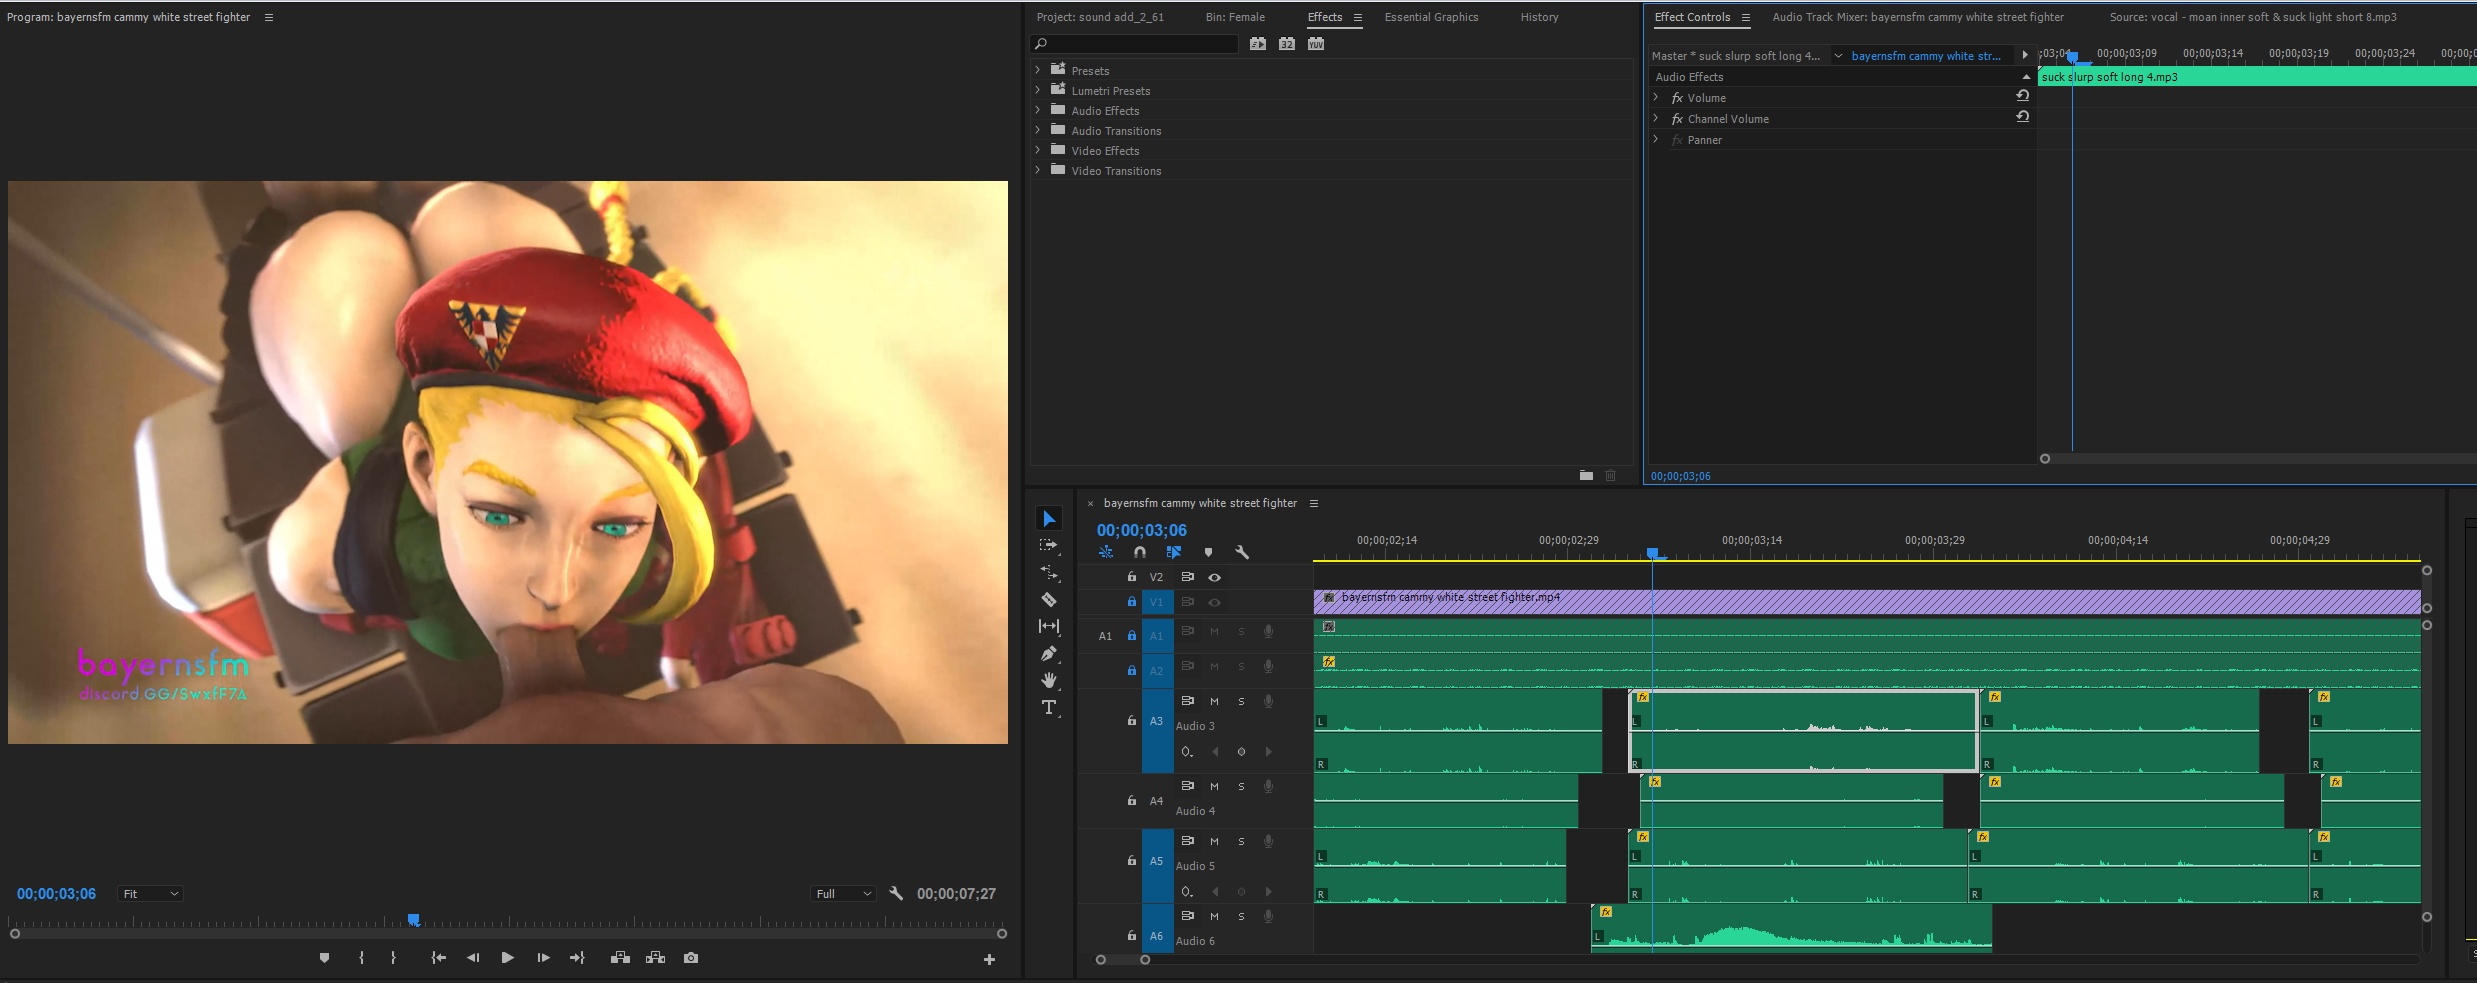Toggle the lock on track A3
The height and width of the screenshot is (983, 2477).
[1132, 720]
